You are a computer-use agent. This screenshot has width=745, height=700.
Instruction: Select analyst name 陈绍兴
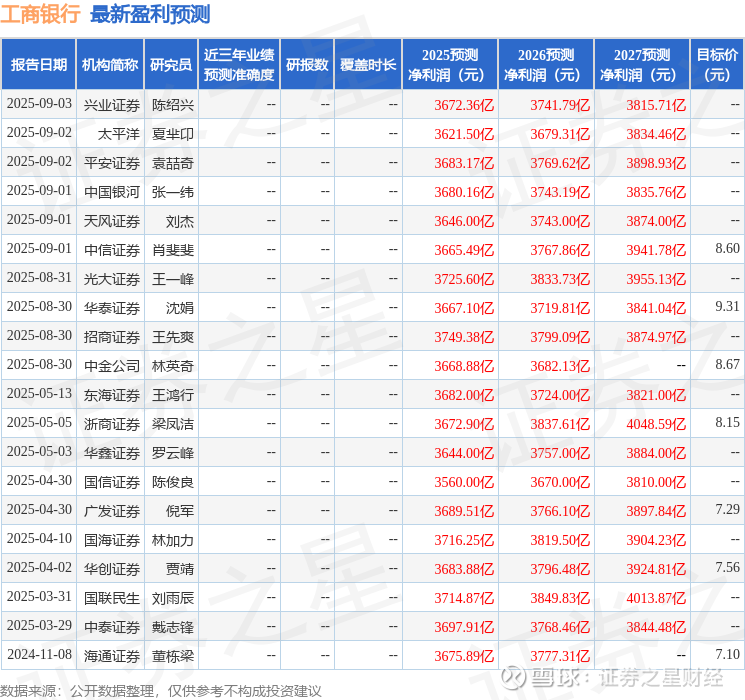click(x=173, y=105)
